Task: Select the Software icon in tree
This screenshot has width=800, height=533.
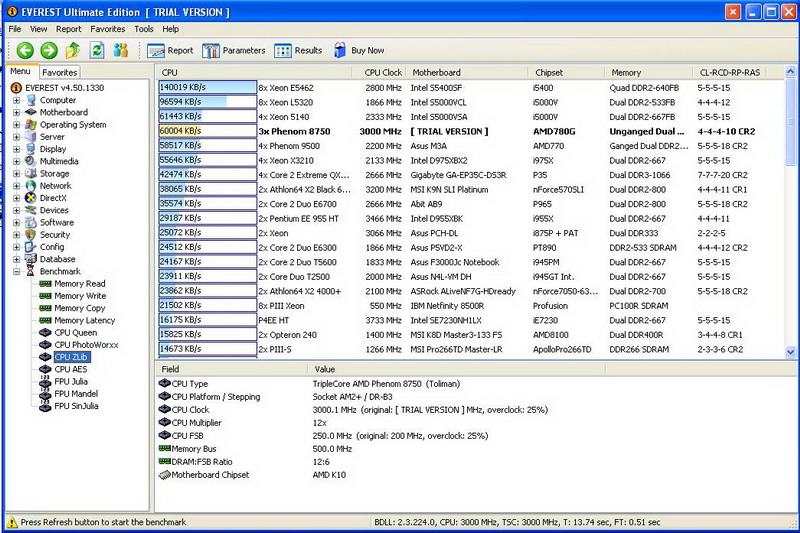Action: click(31, 222)
